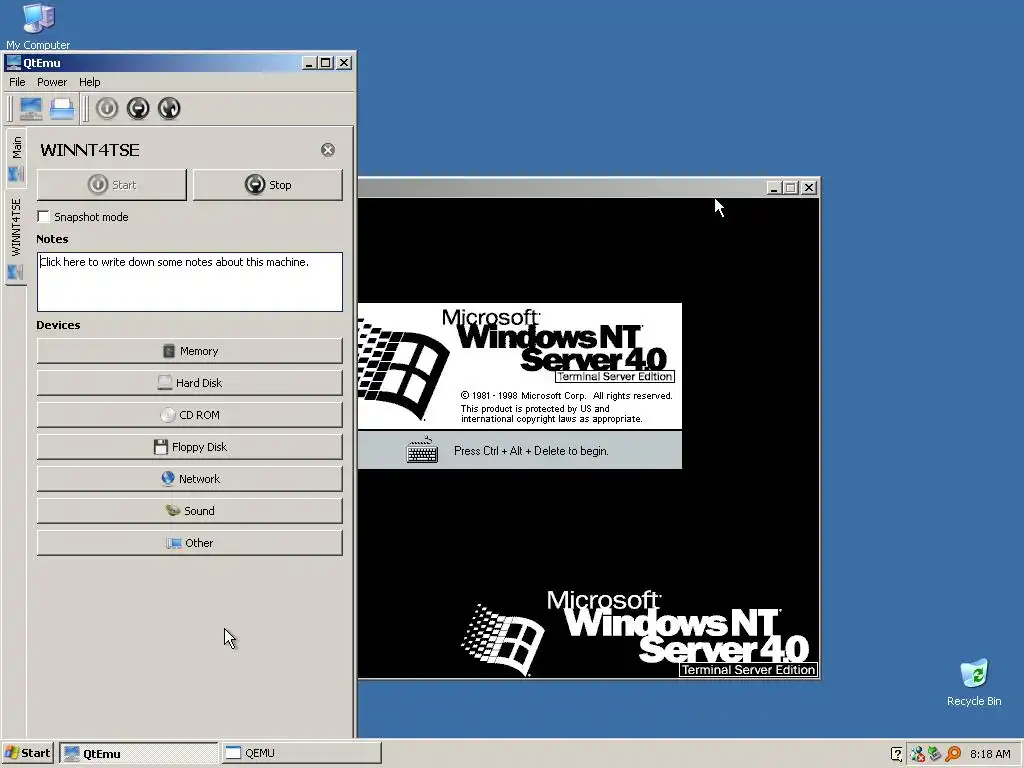Expand the Network device settings

(x=189, y=479)
